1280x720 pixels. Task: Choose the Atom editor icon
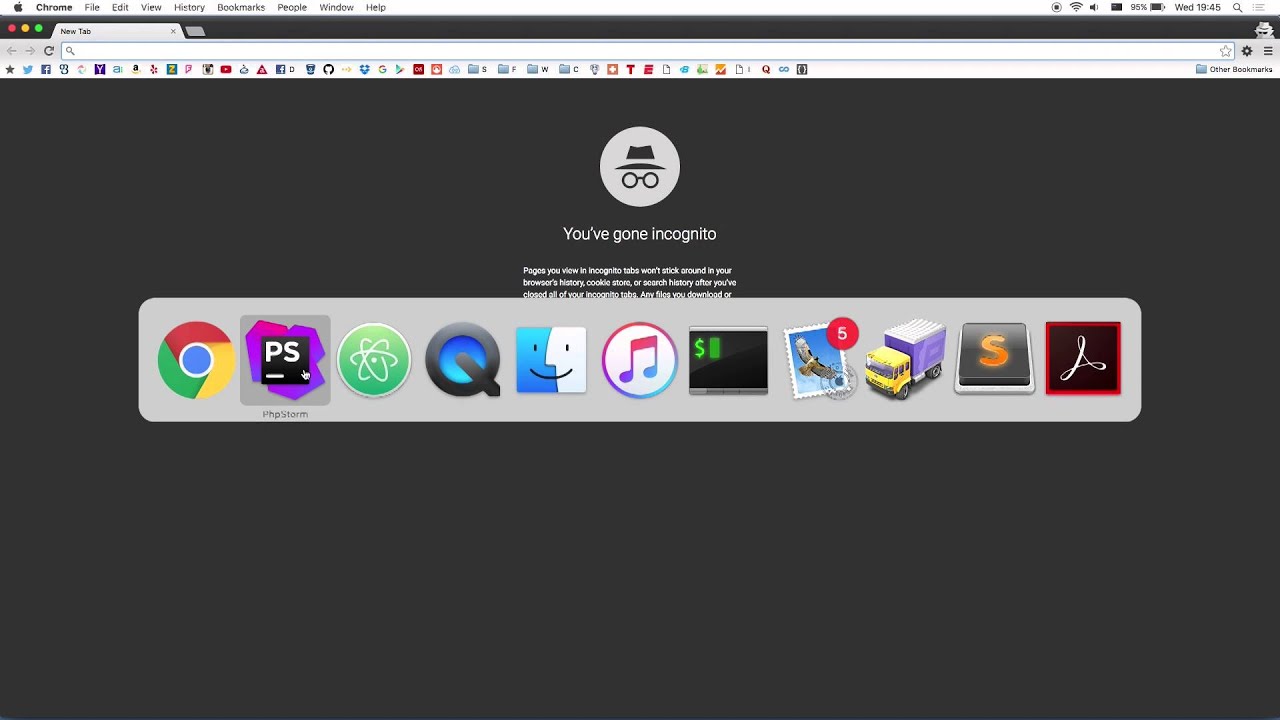click(374, 360)
